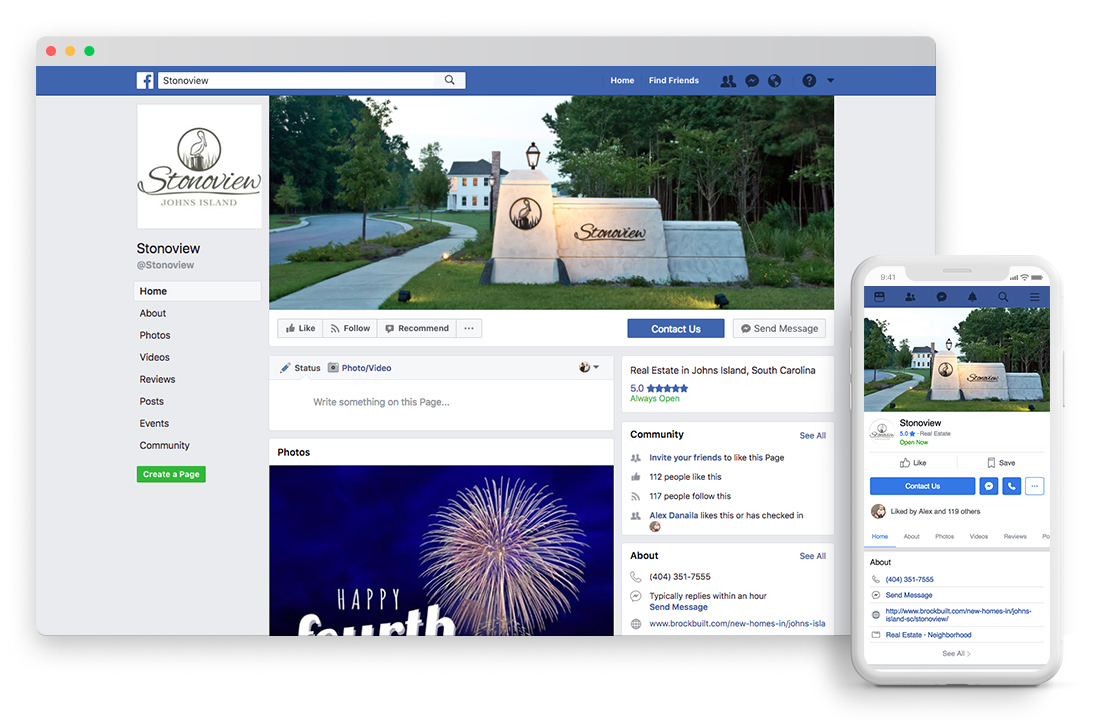The height and width of the screenshot is (720, 1100).
Task: Open Reviews in page sidebar
Action: pos(157,379)
